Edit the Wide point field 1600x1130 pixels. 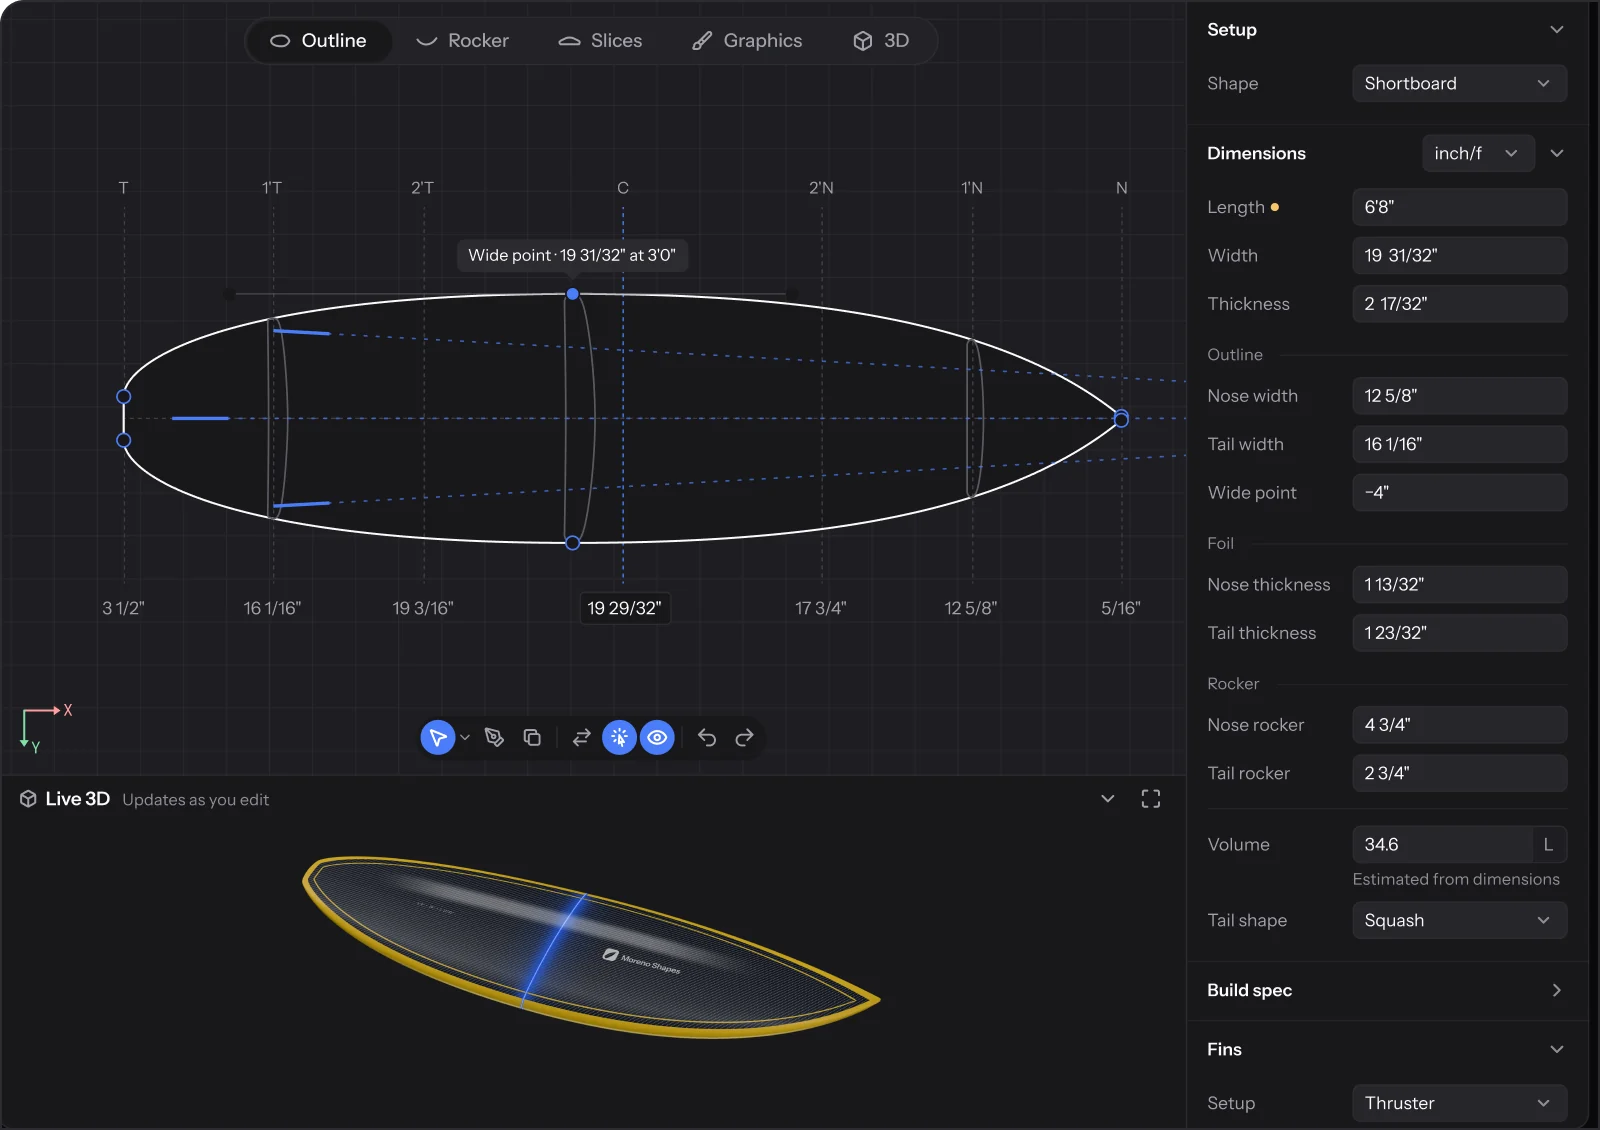tap(1459, 493)
